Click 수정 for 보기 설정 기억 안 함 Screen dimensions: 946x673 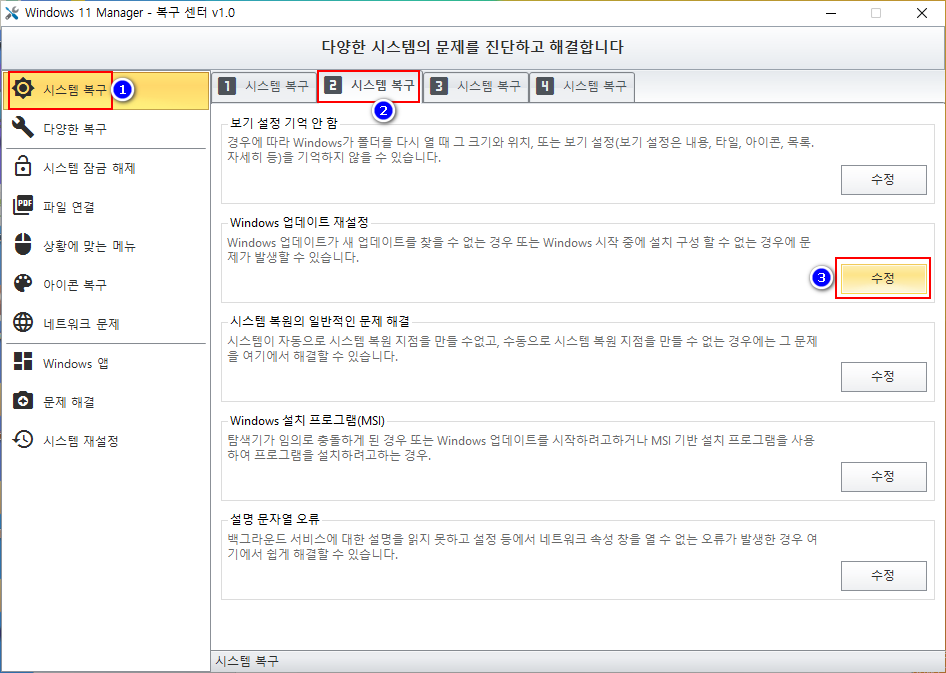[883, 180]
